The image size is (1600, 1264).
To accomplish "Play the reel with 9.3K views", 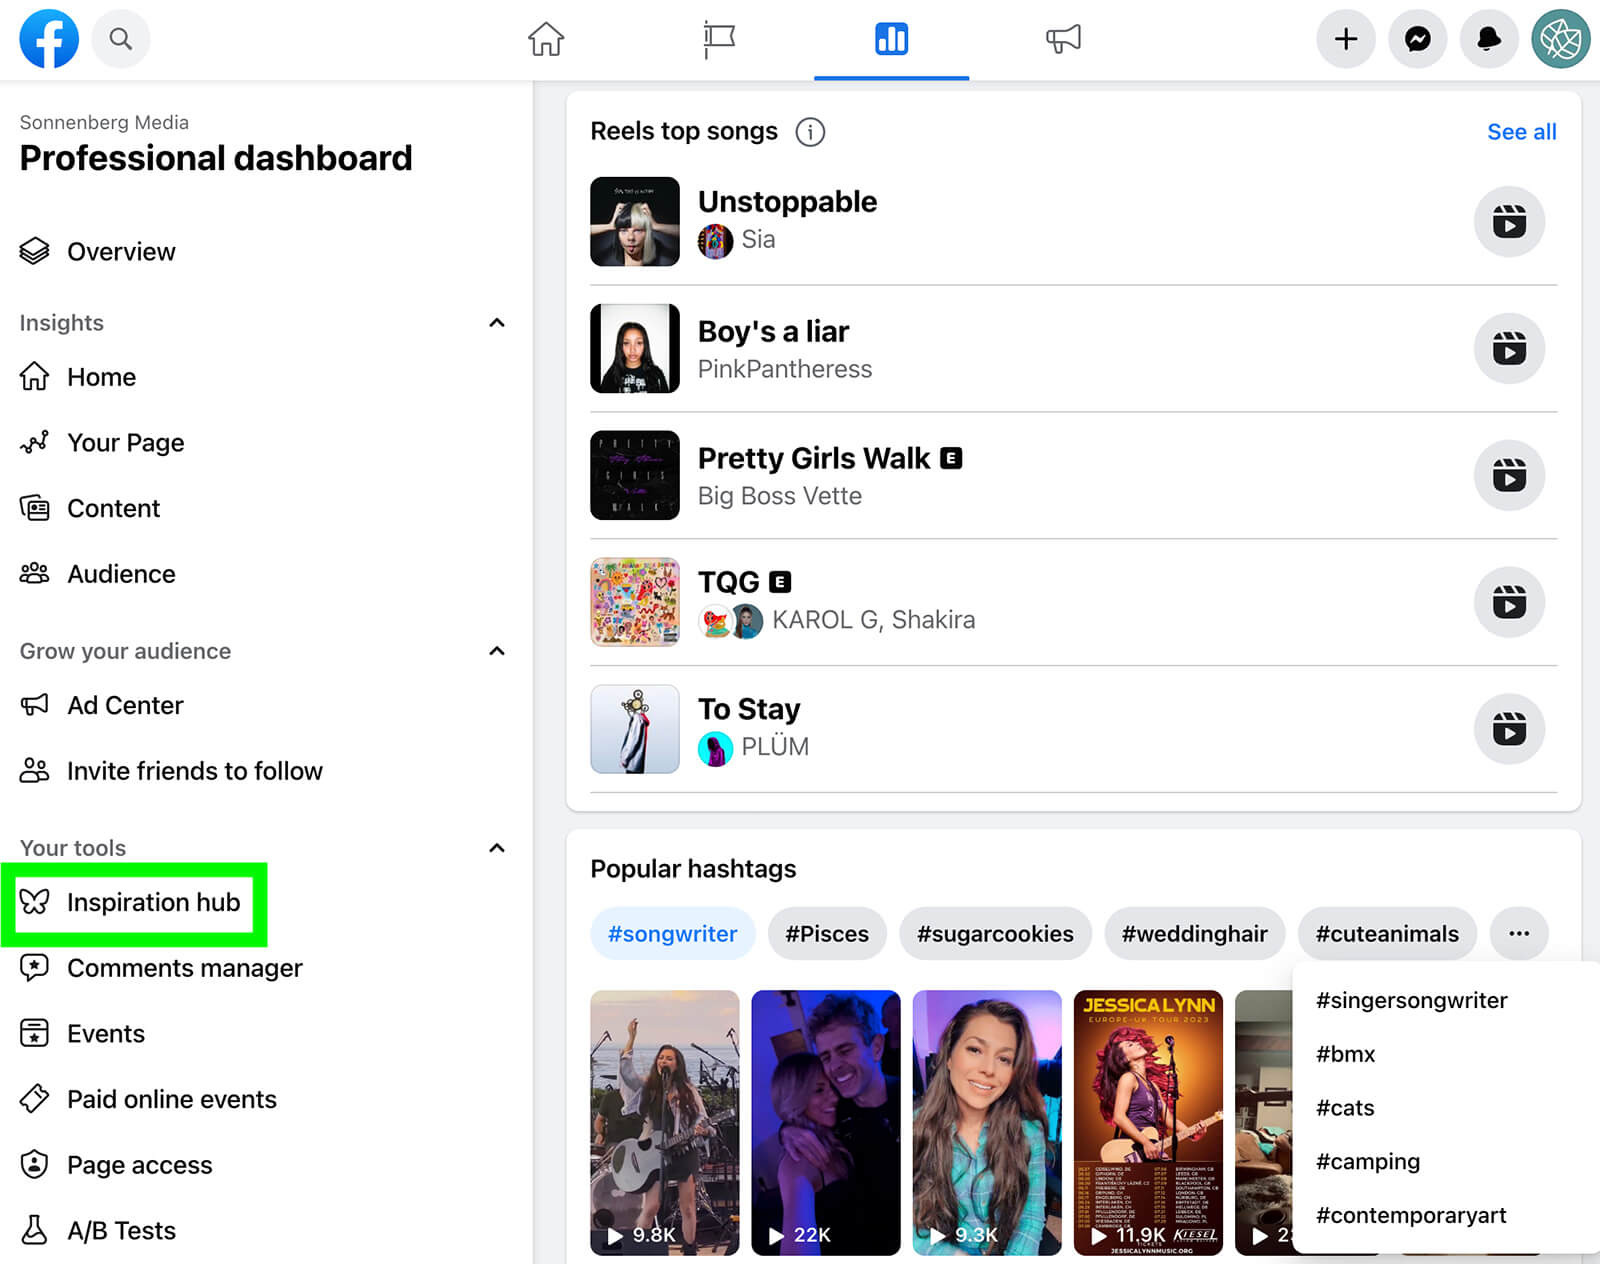I will (x=987, y=1122).
